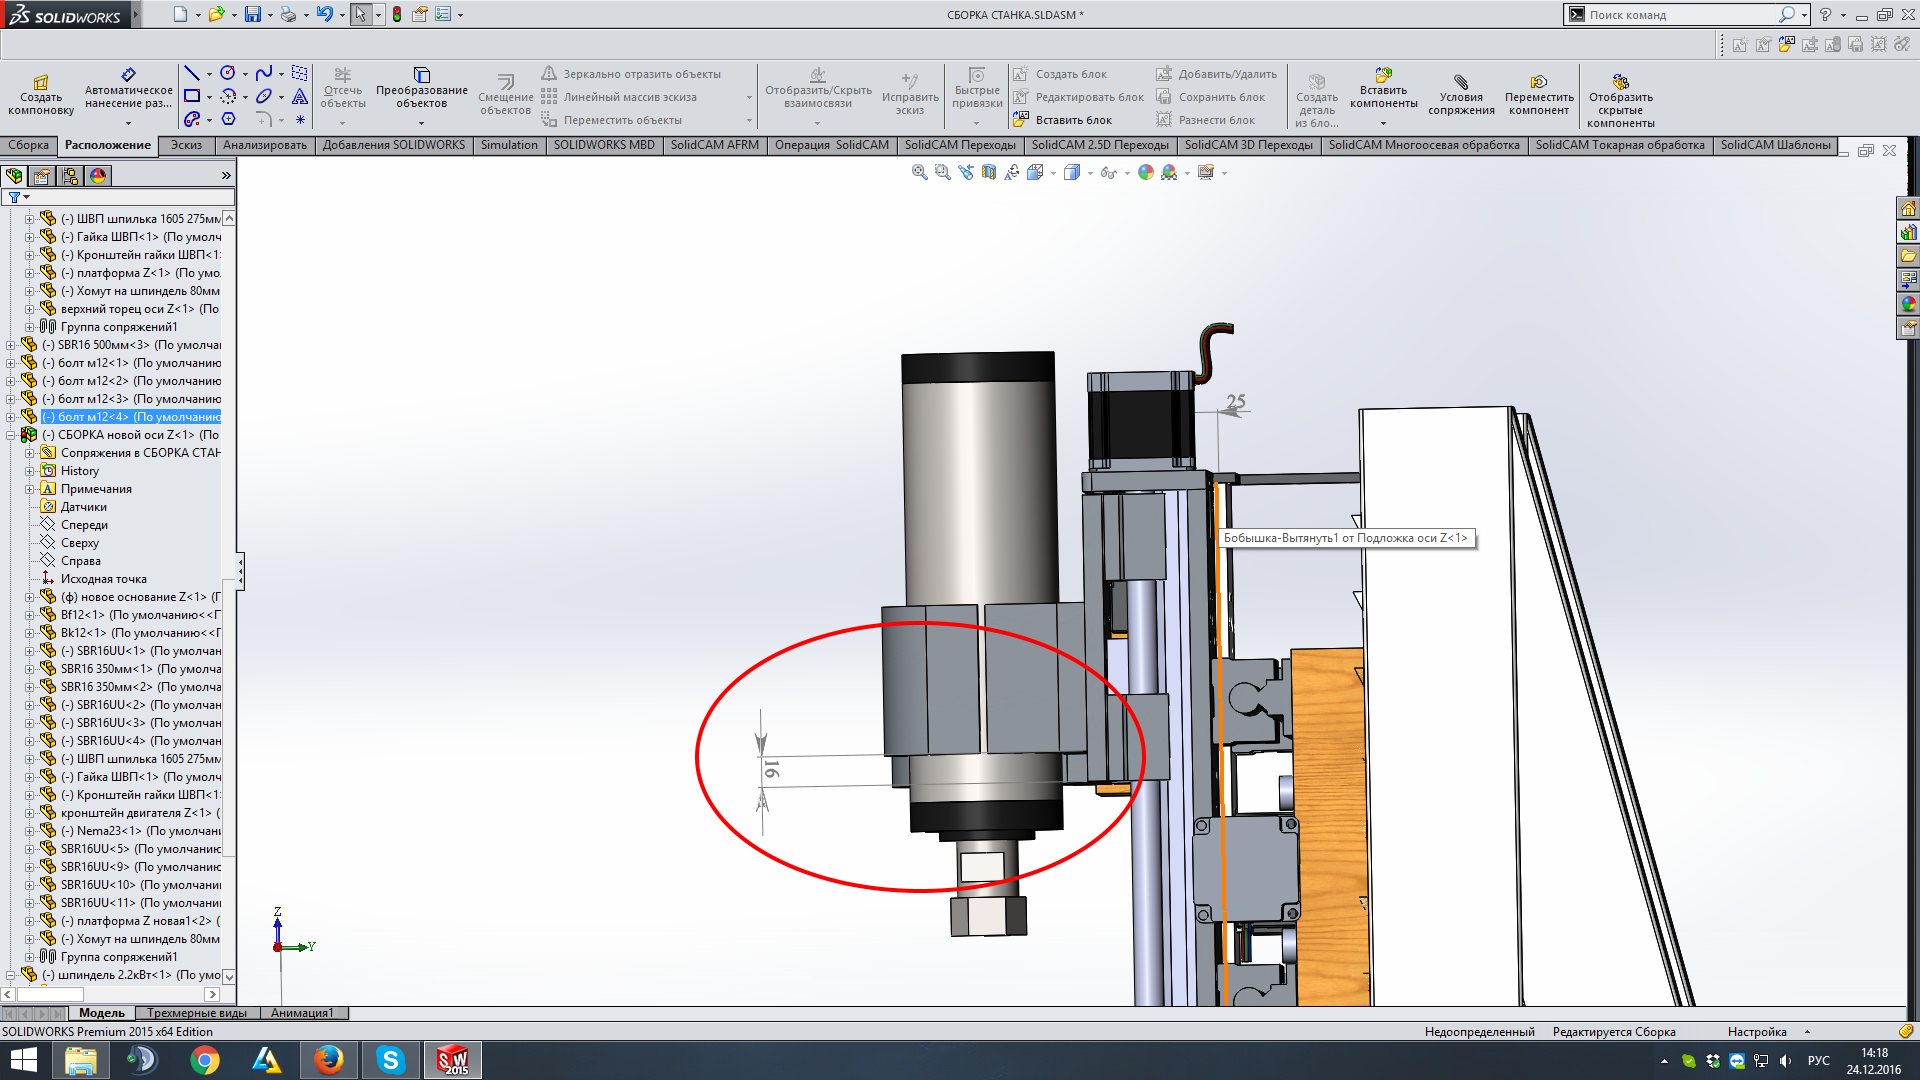Open the 'Анимация1' bottom tab

tap(302, 1013)
